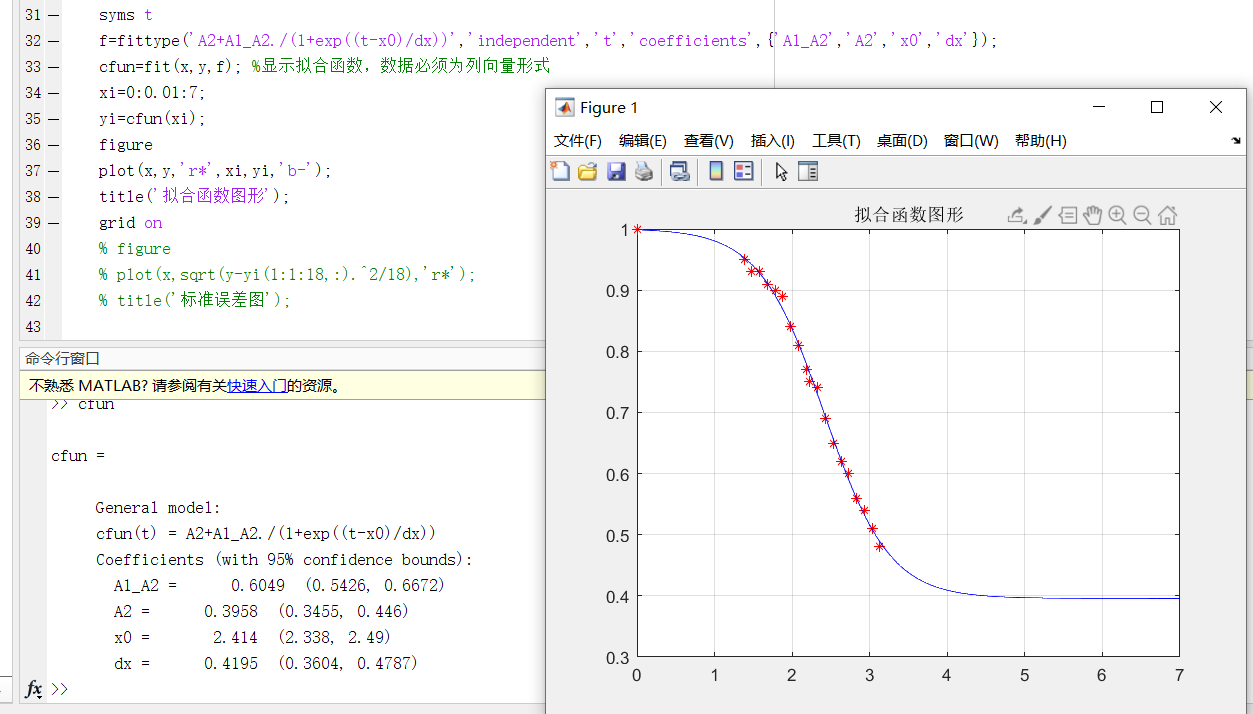The width and height of the screenshot is (1253, 714).
Task: Restore view with the home icon
Action: point(1167,215)
